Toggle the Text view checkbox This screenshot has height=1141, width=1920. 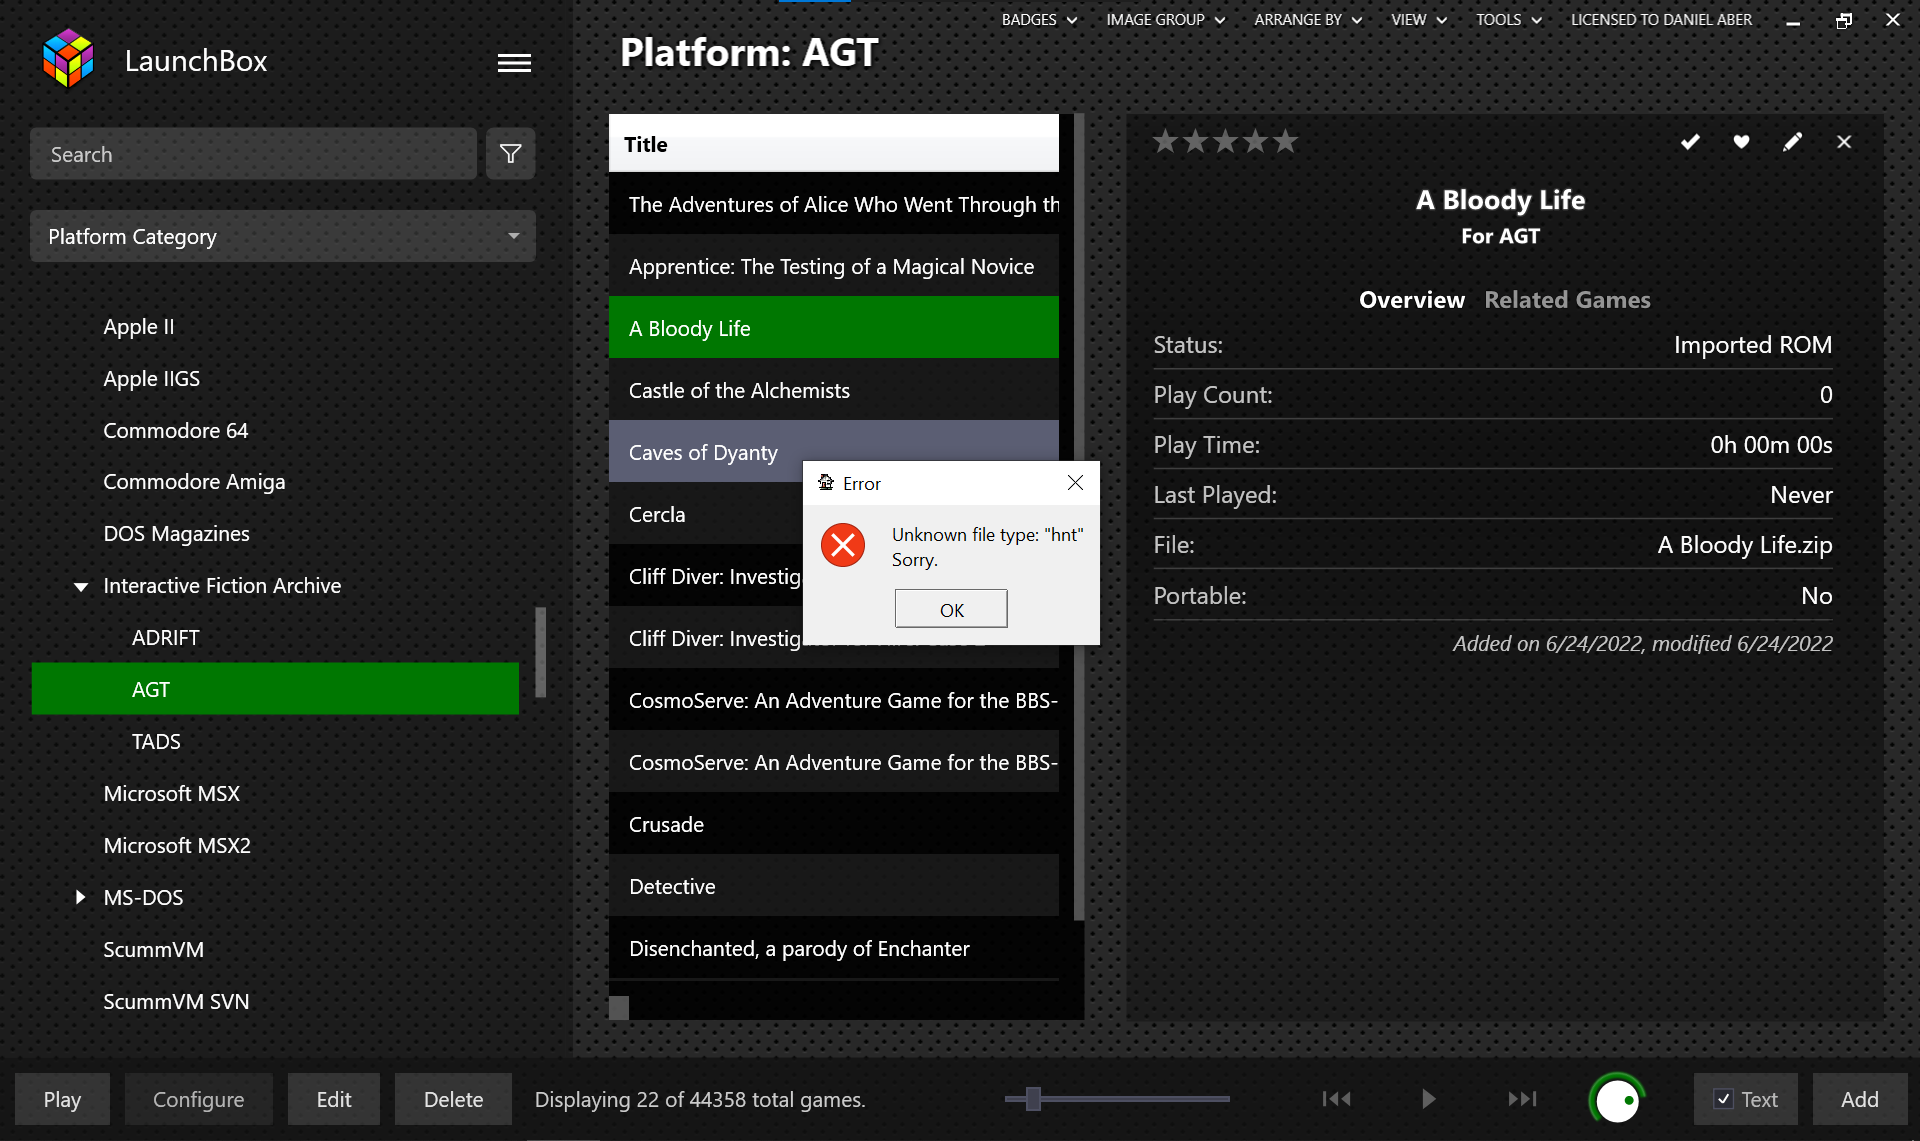pos(1724,1099)
